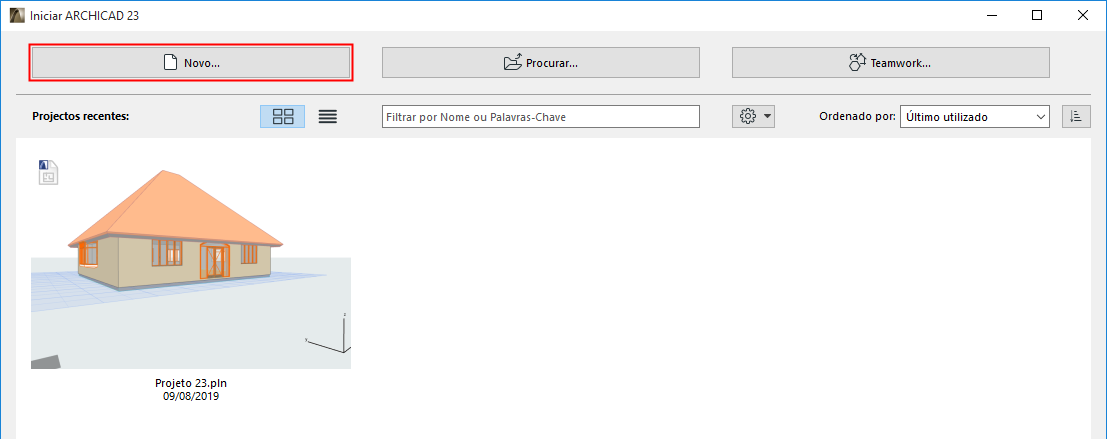The image size is (1107, 439).
Task: Click the dropdown arrow next to gear
Action: [767, 117]
